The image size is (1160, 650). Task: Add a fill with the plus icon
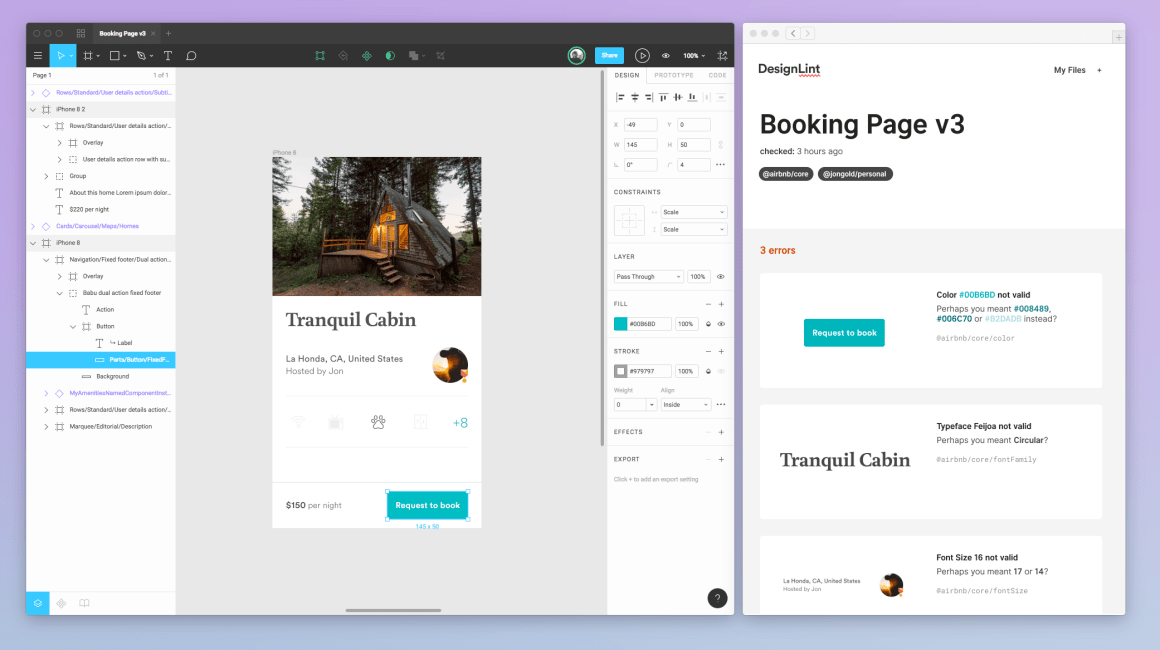coord(721,304)
